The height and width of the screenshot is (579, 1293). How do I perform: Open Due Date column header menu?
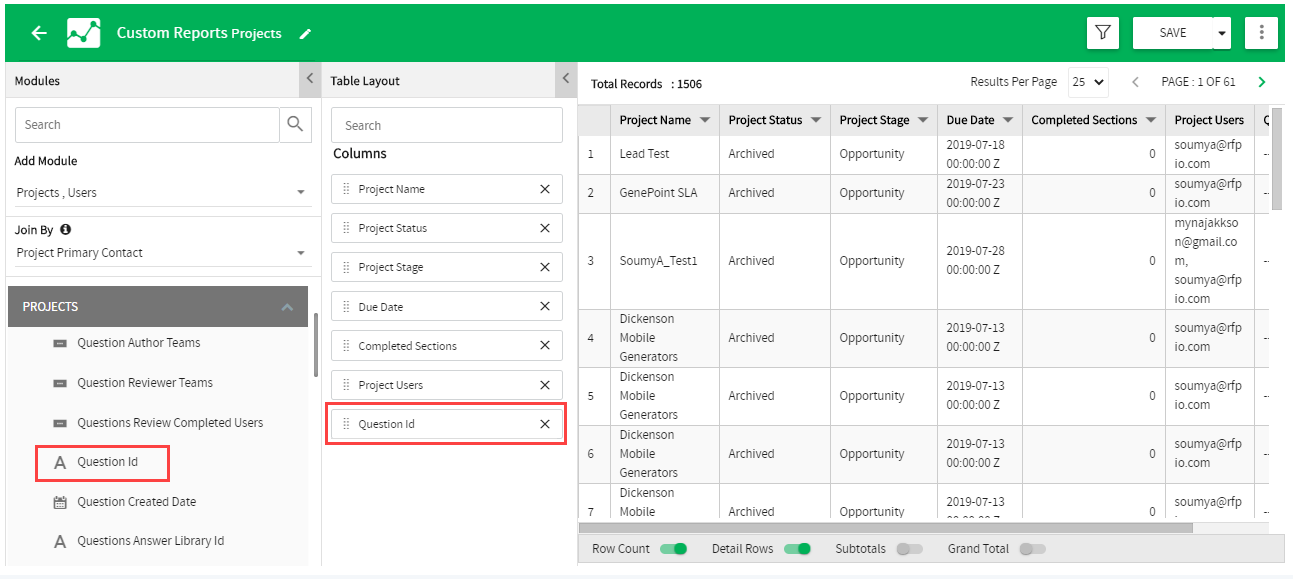(1008, 120)
